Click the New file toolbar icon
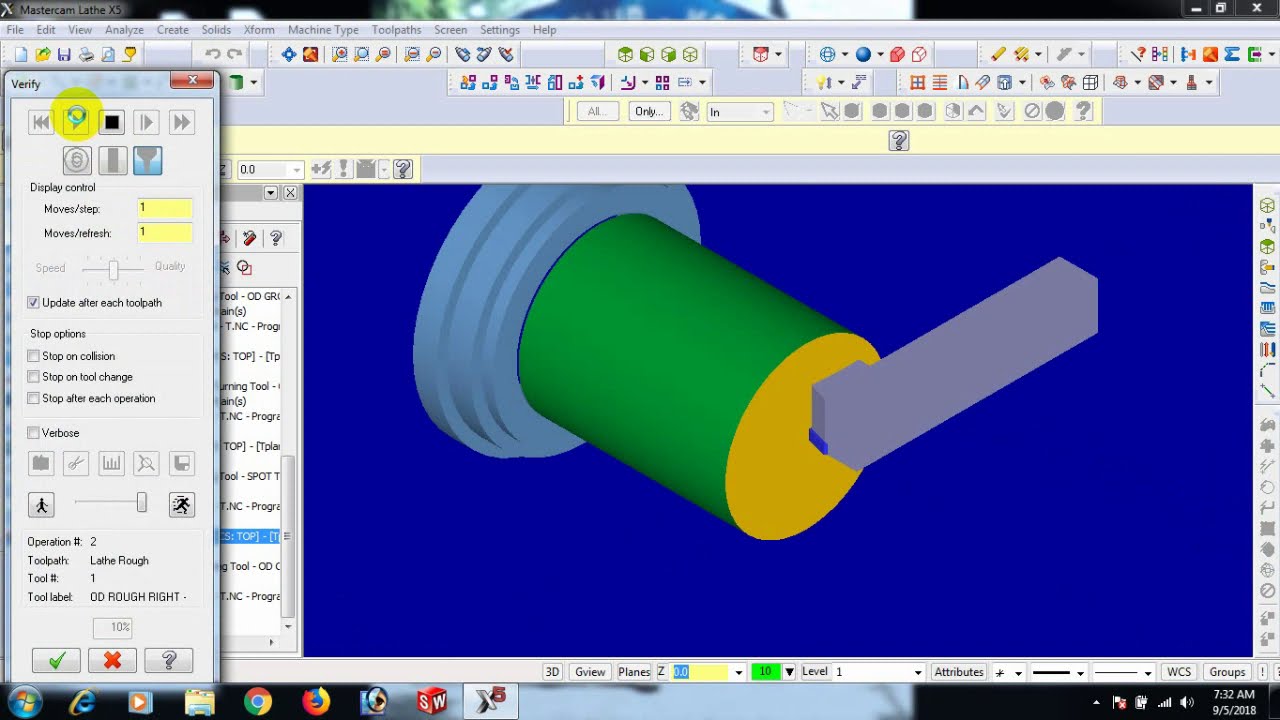1280x720 pixels. click(21, 54)
